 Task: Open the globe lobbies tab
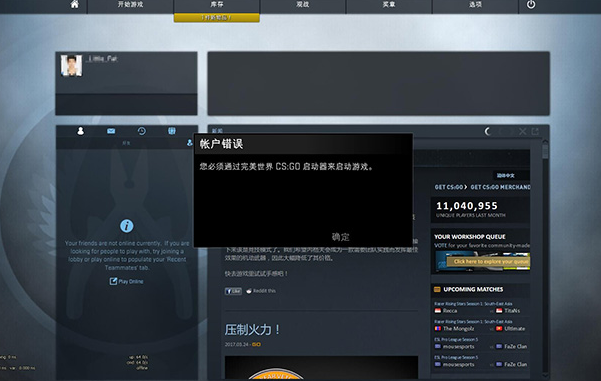coord(172,131)
